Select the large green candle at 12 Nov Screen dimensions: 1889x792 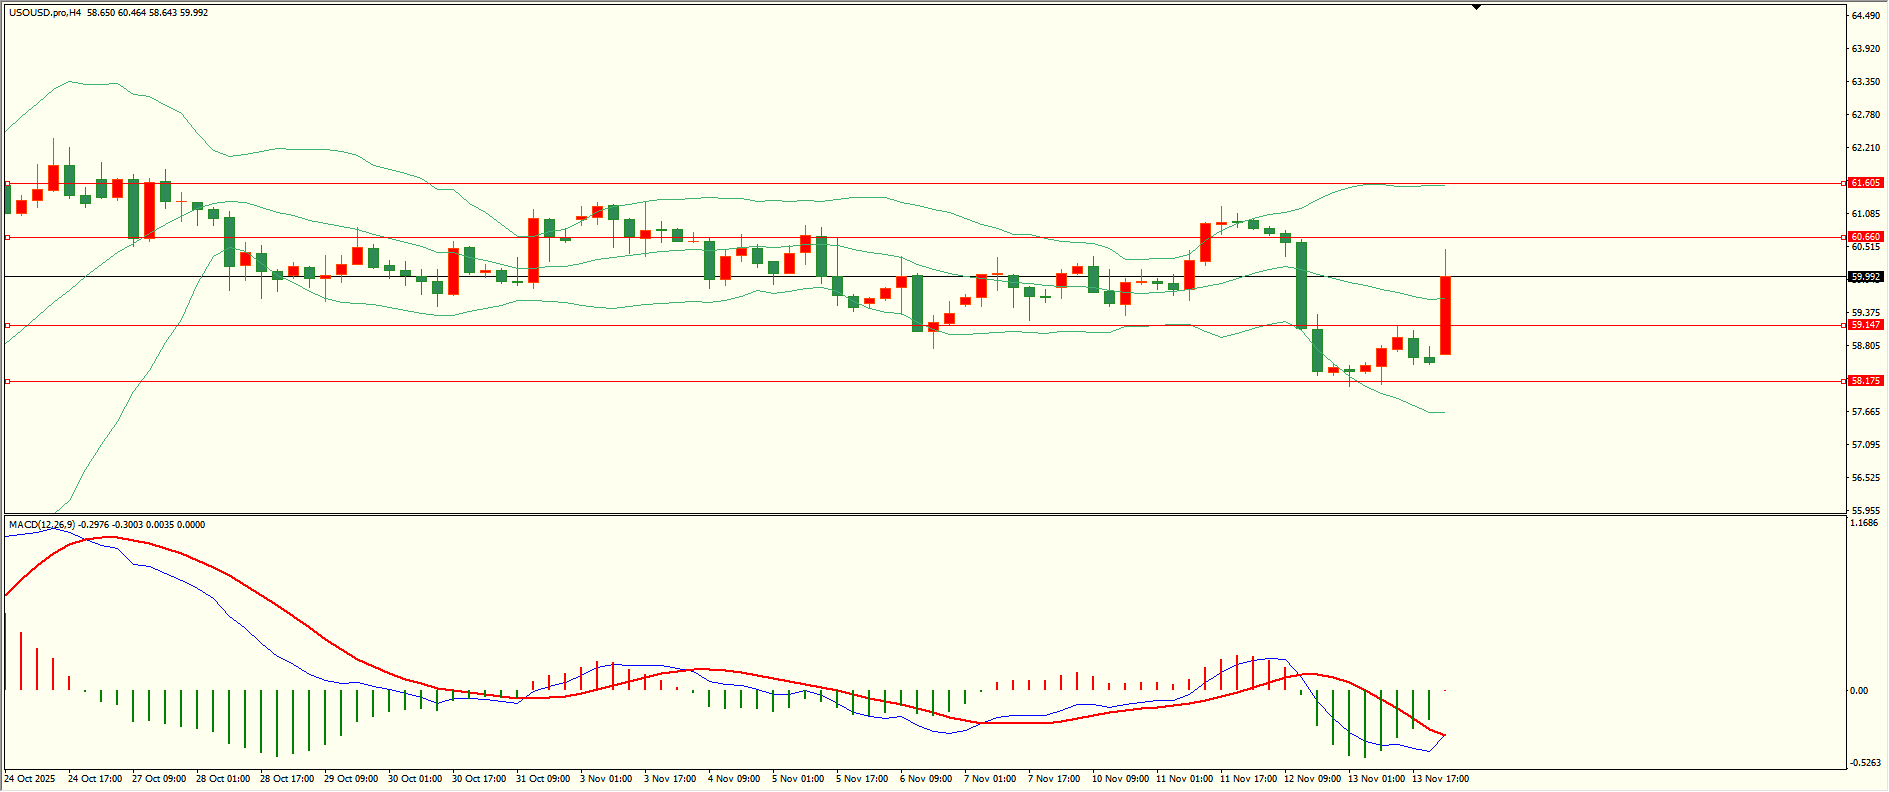(x=1301, y=285)
